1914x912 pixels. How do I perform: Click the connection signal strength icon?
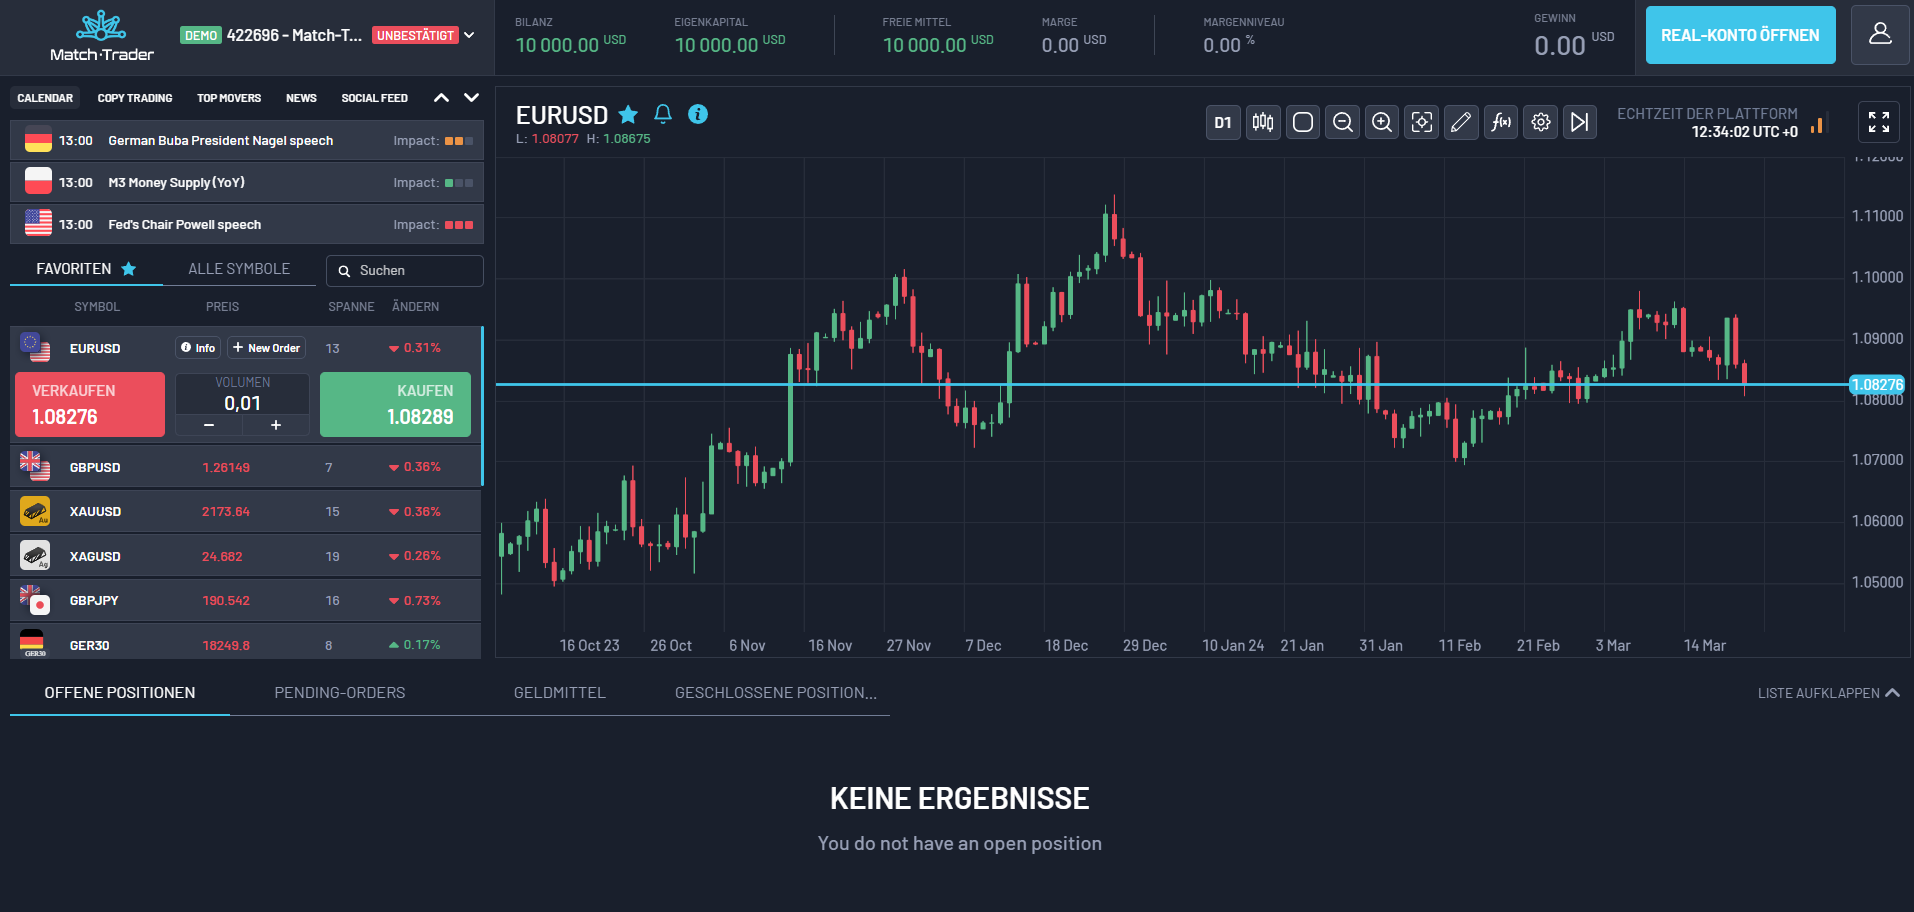click(1817, 124)
